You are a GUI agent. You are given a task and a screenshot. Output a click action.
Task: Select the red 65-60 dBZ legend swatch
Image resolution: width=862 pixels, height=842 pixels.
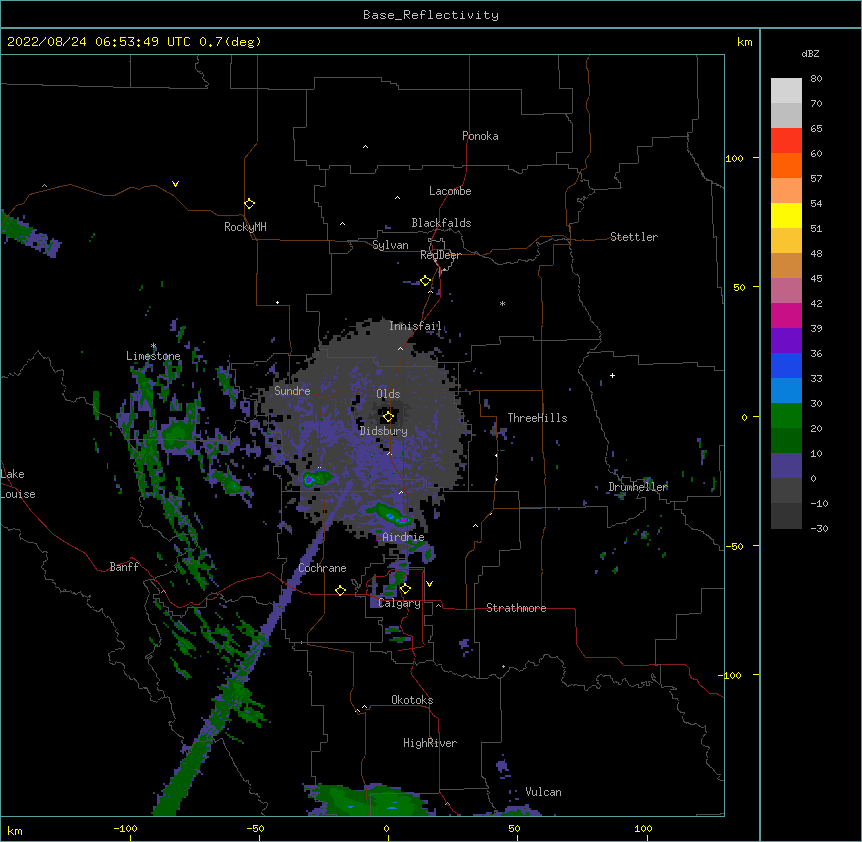click(x=786, y=140)
